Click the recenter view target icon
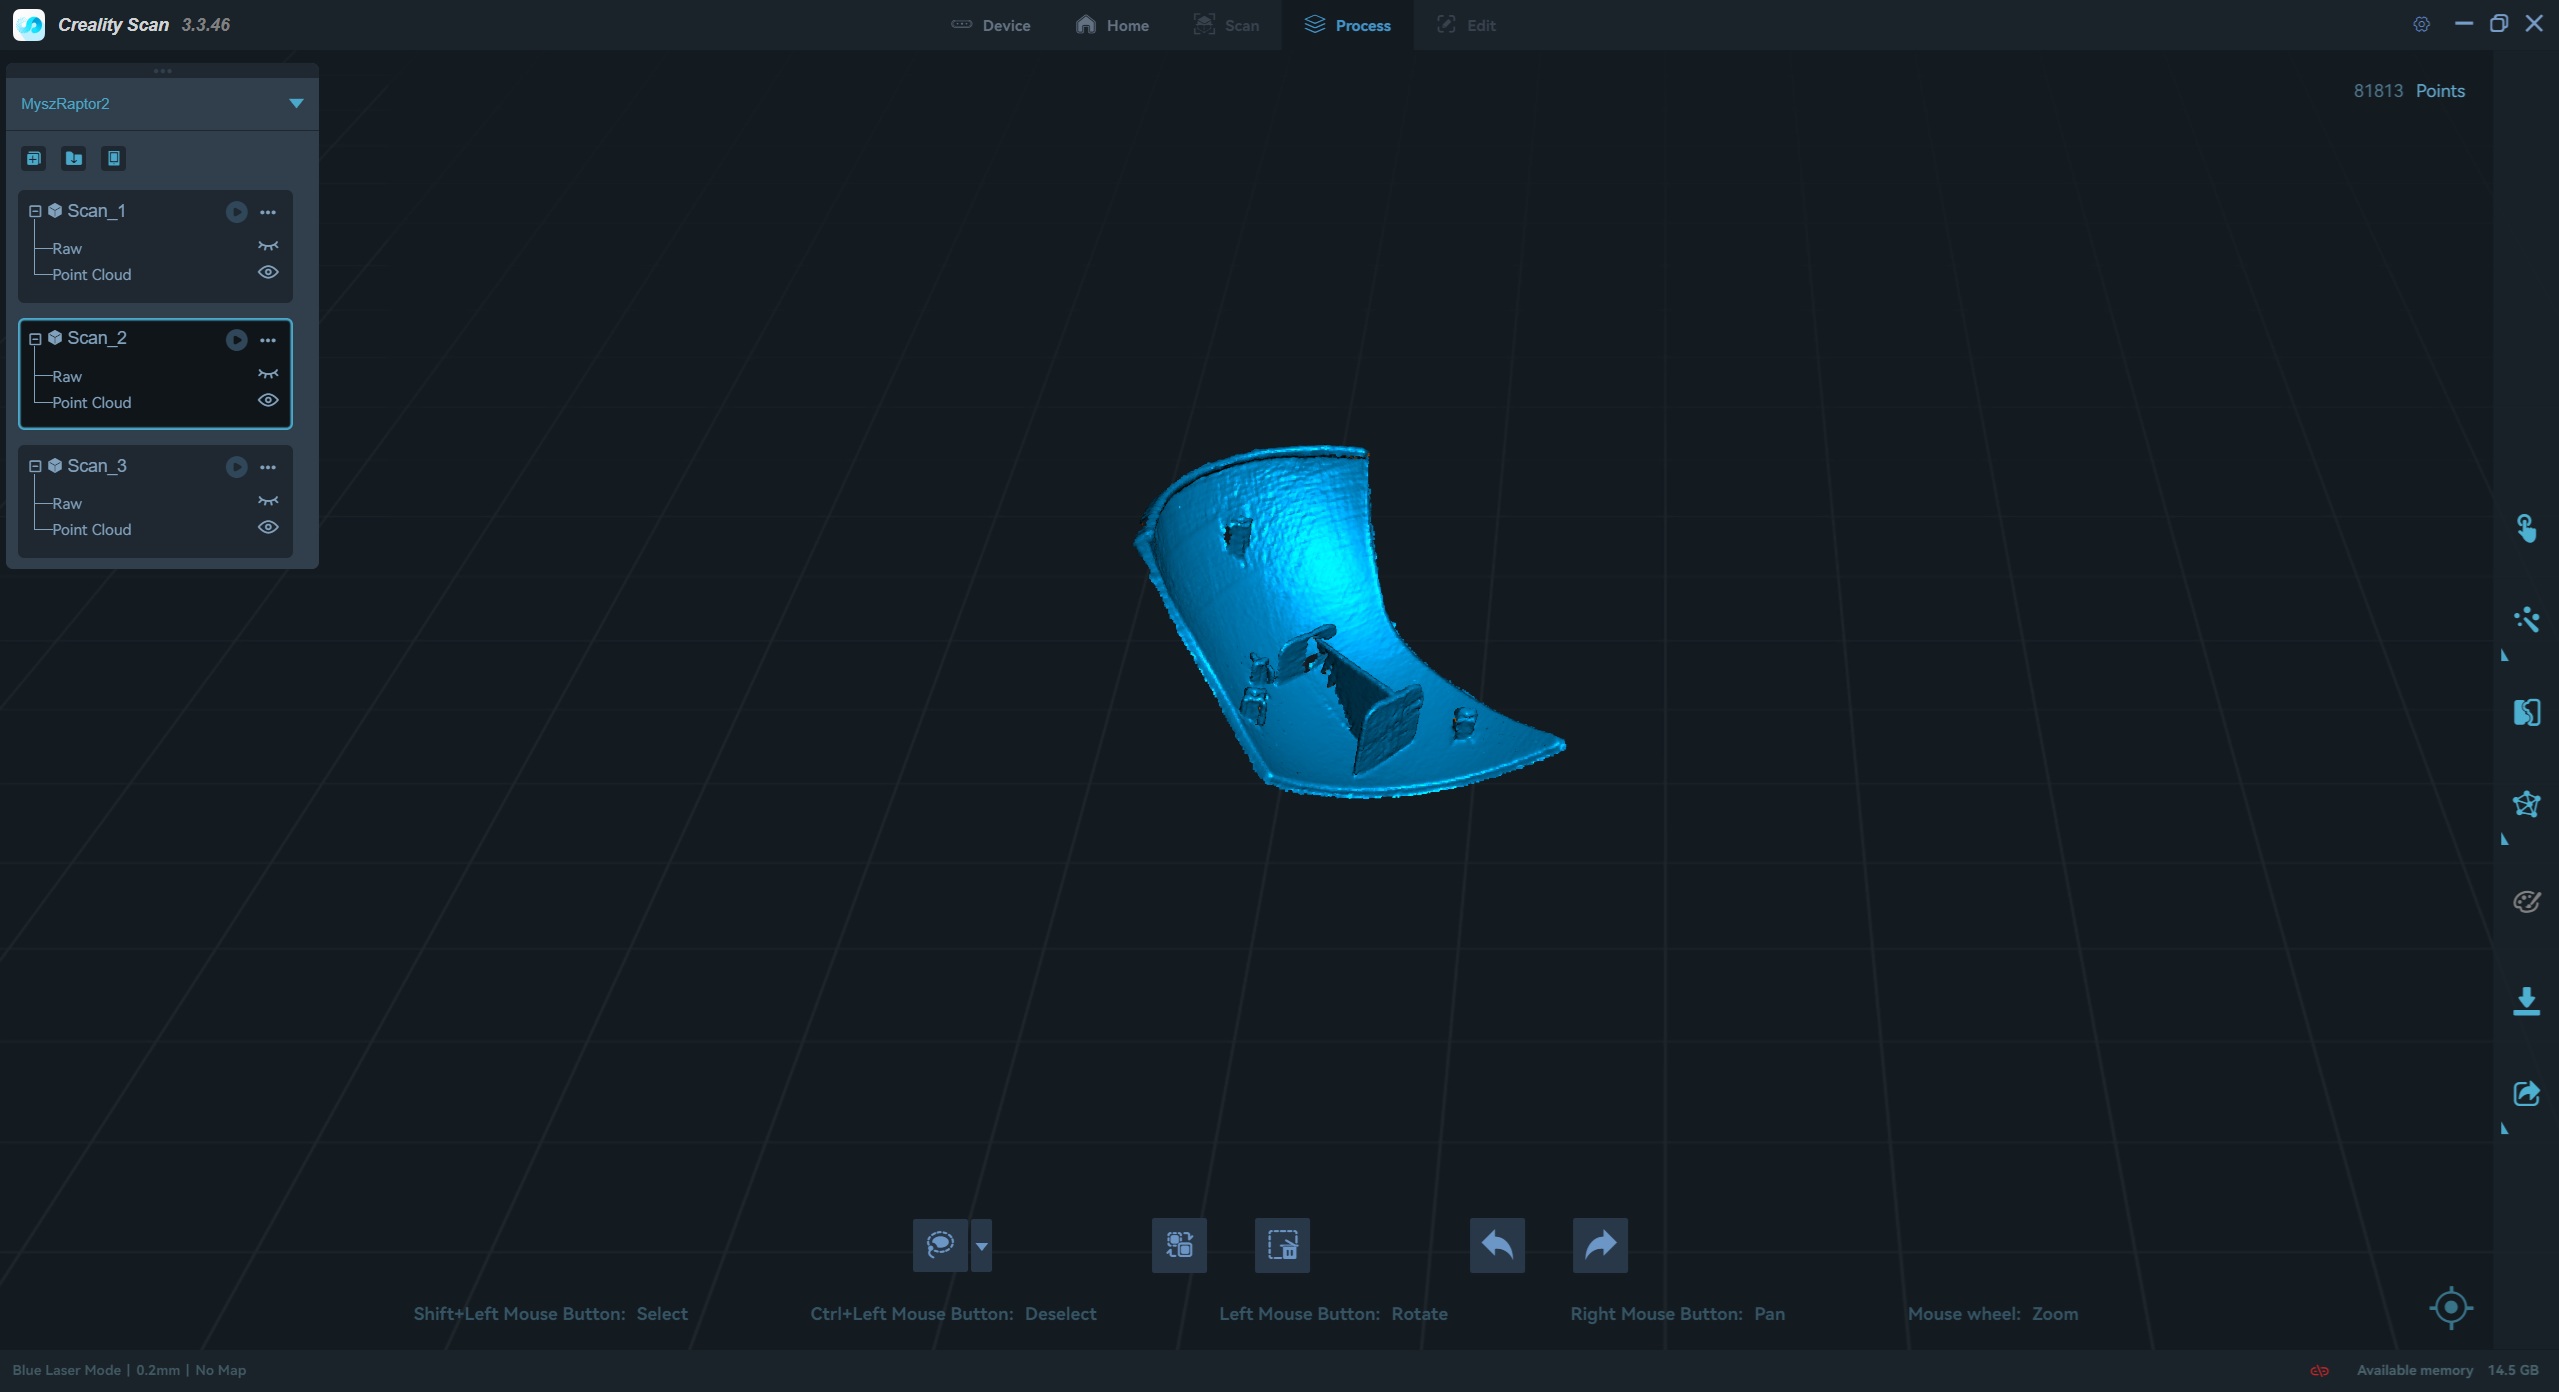The width and height of the screenshot is (2559, 1392). pos(2451,1307)
